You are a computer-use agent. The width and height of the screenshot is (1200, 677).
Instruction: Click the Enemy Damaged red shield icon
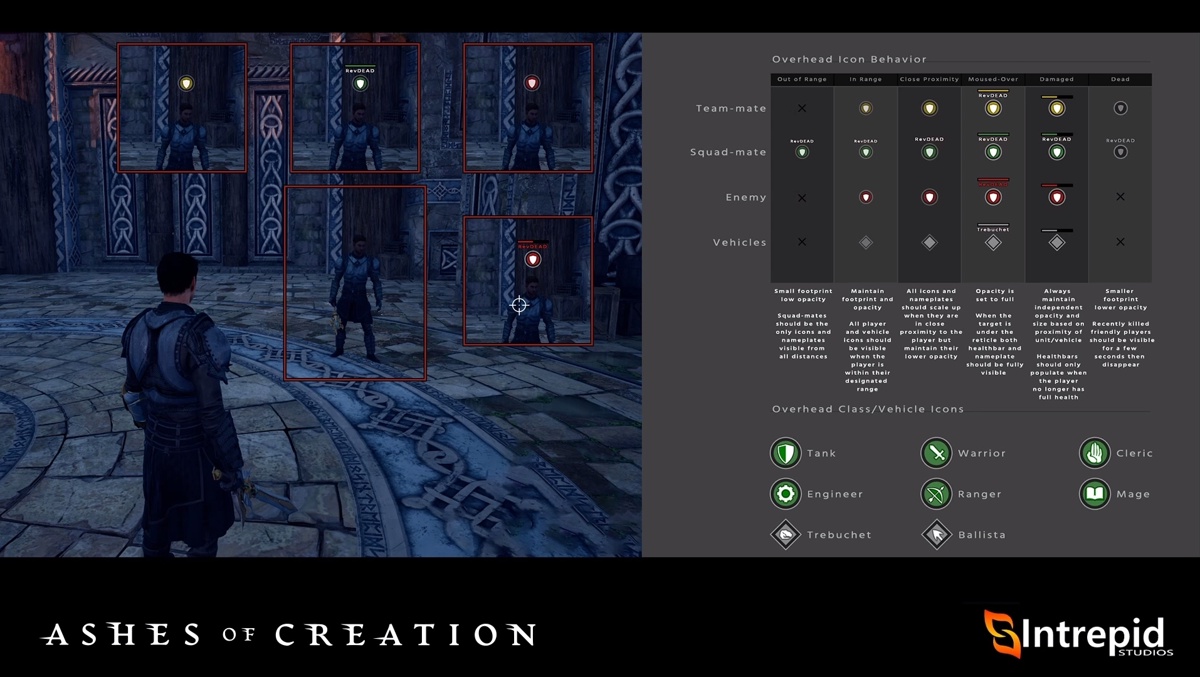pyautogui.click(x=1057, y=198)
